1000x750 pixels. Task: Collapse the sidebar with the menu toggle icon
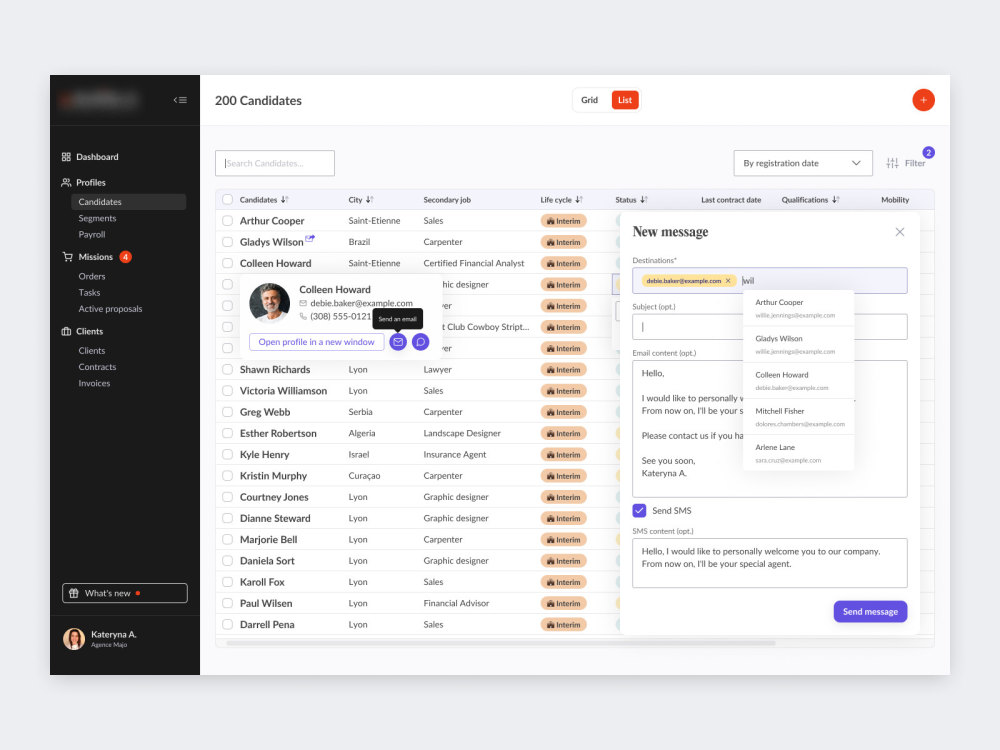click(x=180, y=100)
